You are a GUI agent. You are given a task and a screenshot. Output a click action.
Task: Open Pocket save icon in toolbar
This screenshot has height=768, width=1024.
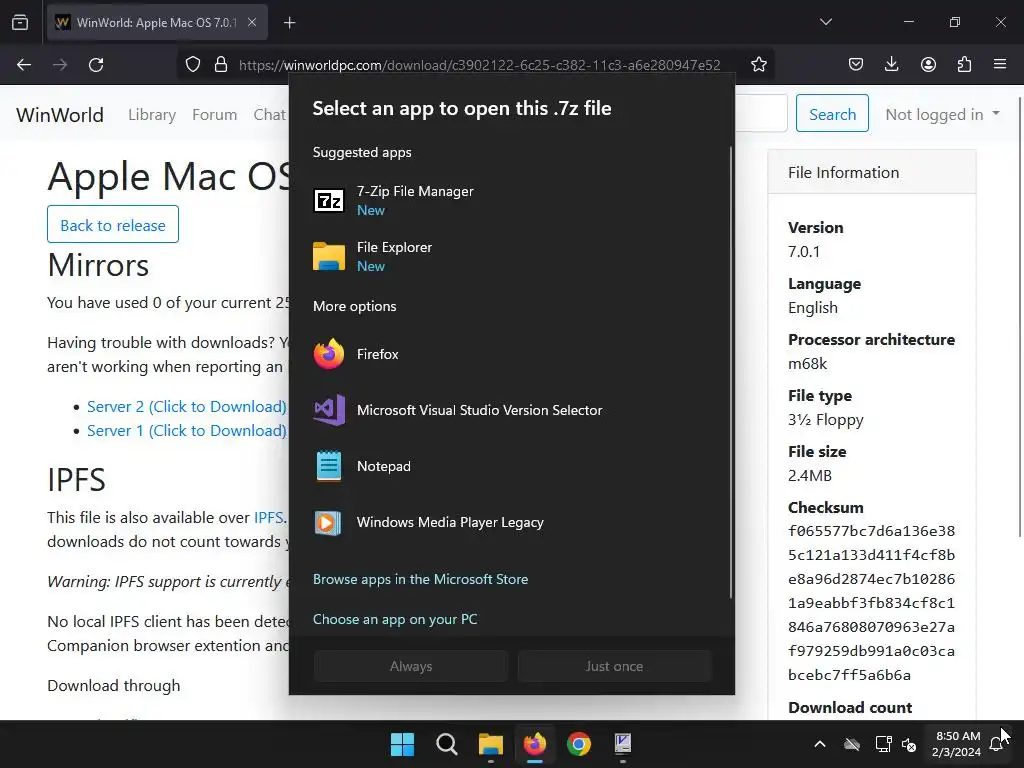click(x=856, y=65)
